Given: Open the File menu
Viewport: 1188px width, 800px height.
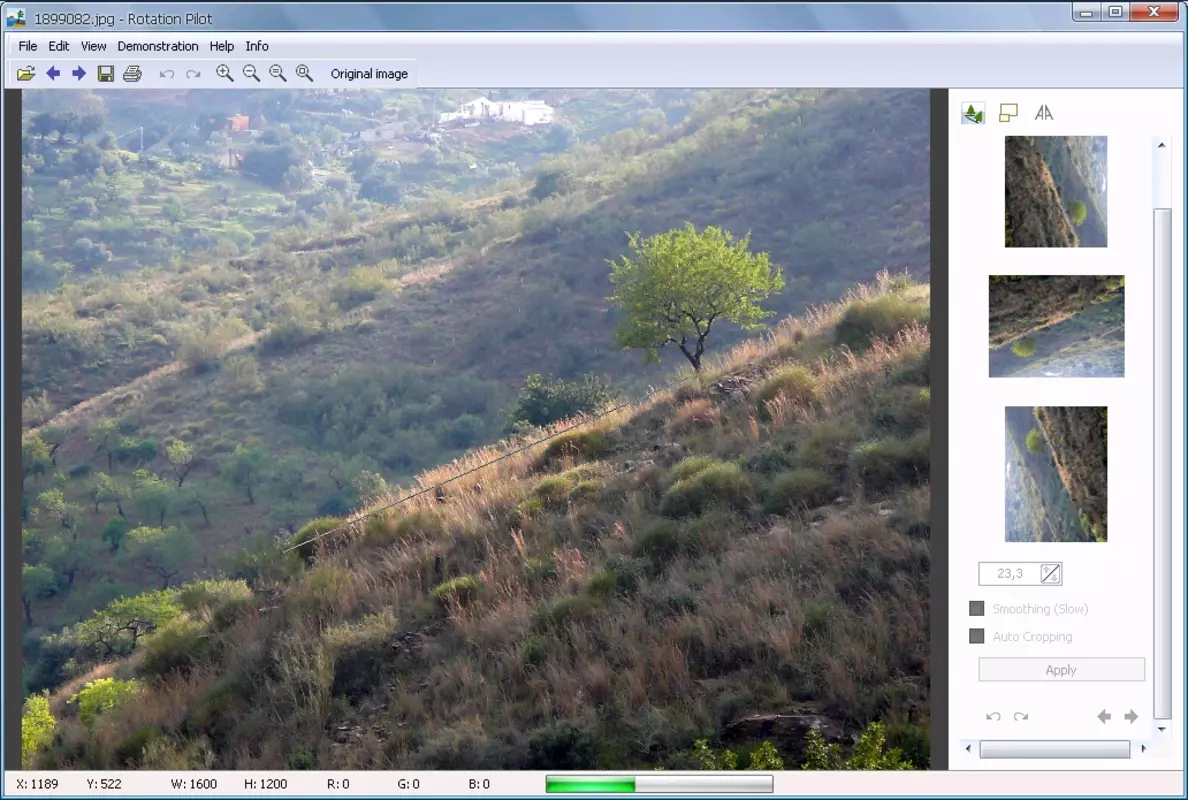Looking at the screenshot, I should click(27, 46).
